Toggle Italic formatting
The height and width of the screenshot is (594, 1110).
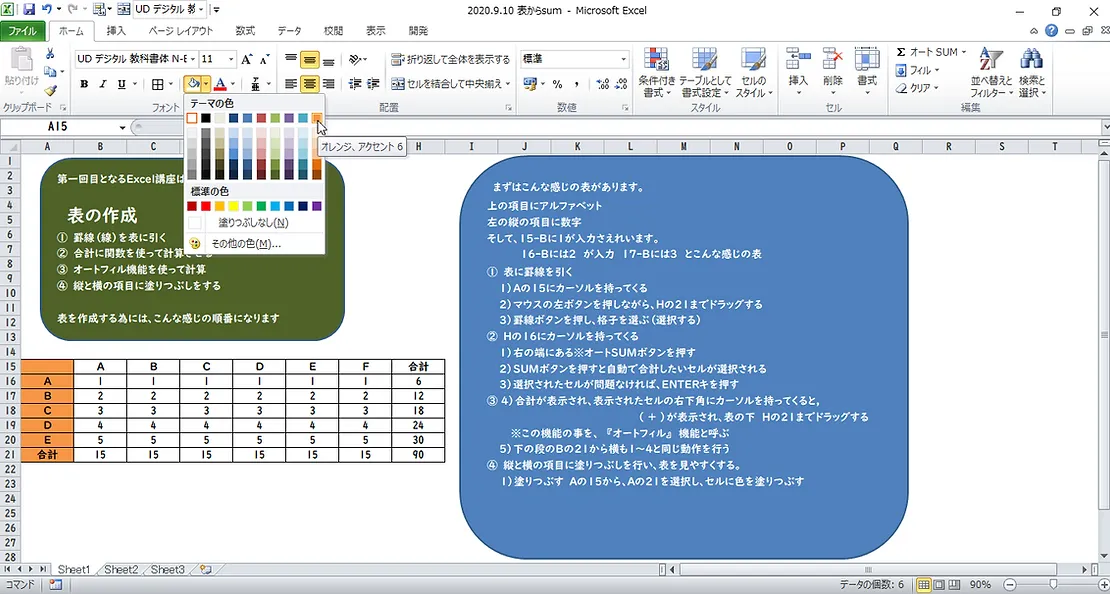(x=103, y=84)
